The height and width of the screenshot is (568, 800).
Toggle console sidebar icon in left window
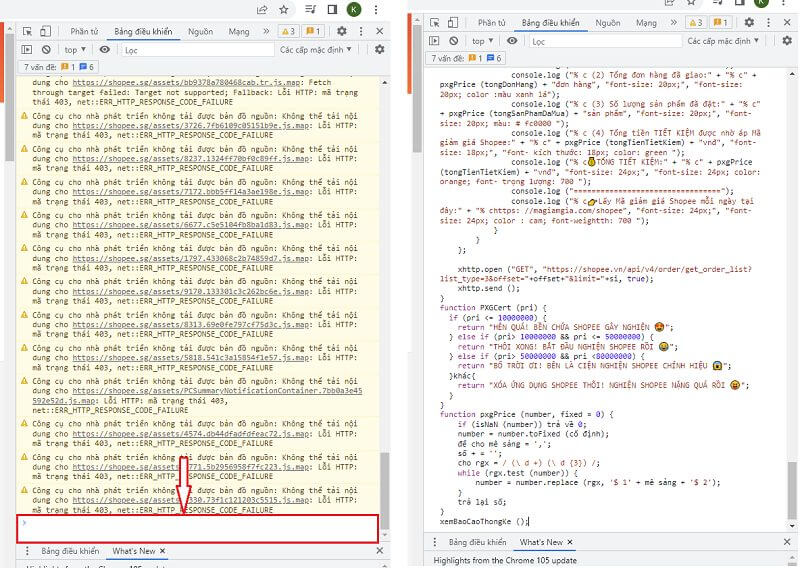(x=27, y=50)
